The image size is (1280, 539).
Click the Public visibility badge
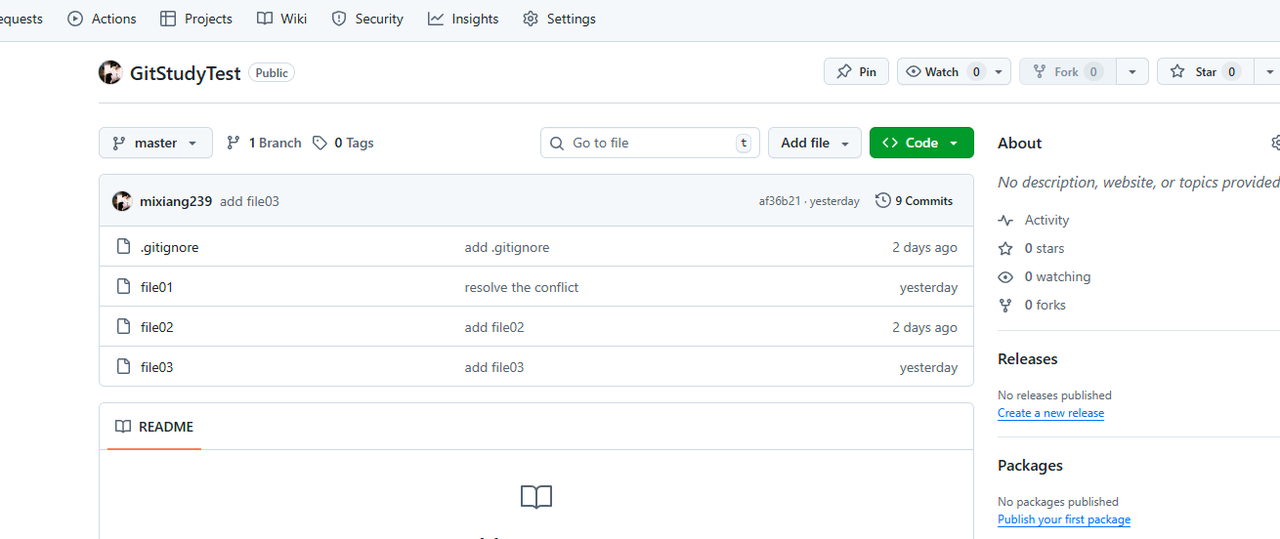[271, 73]
